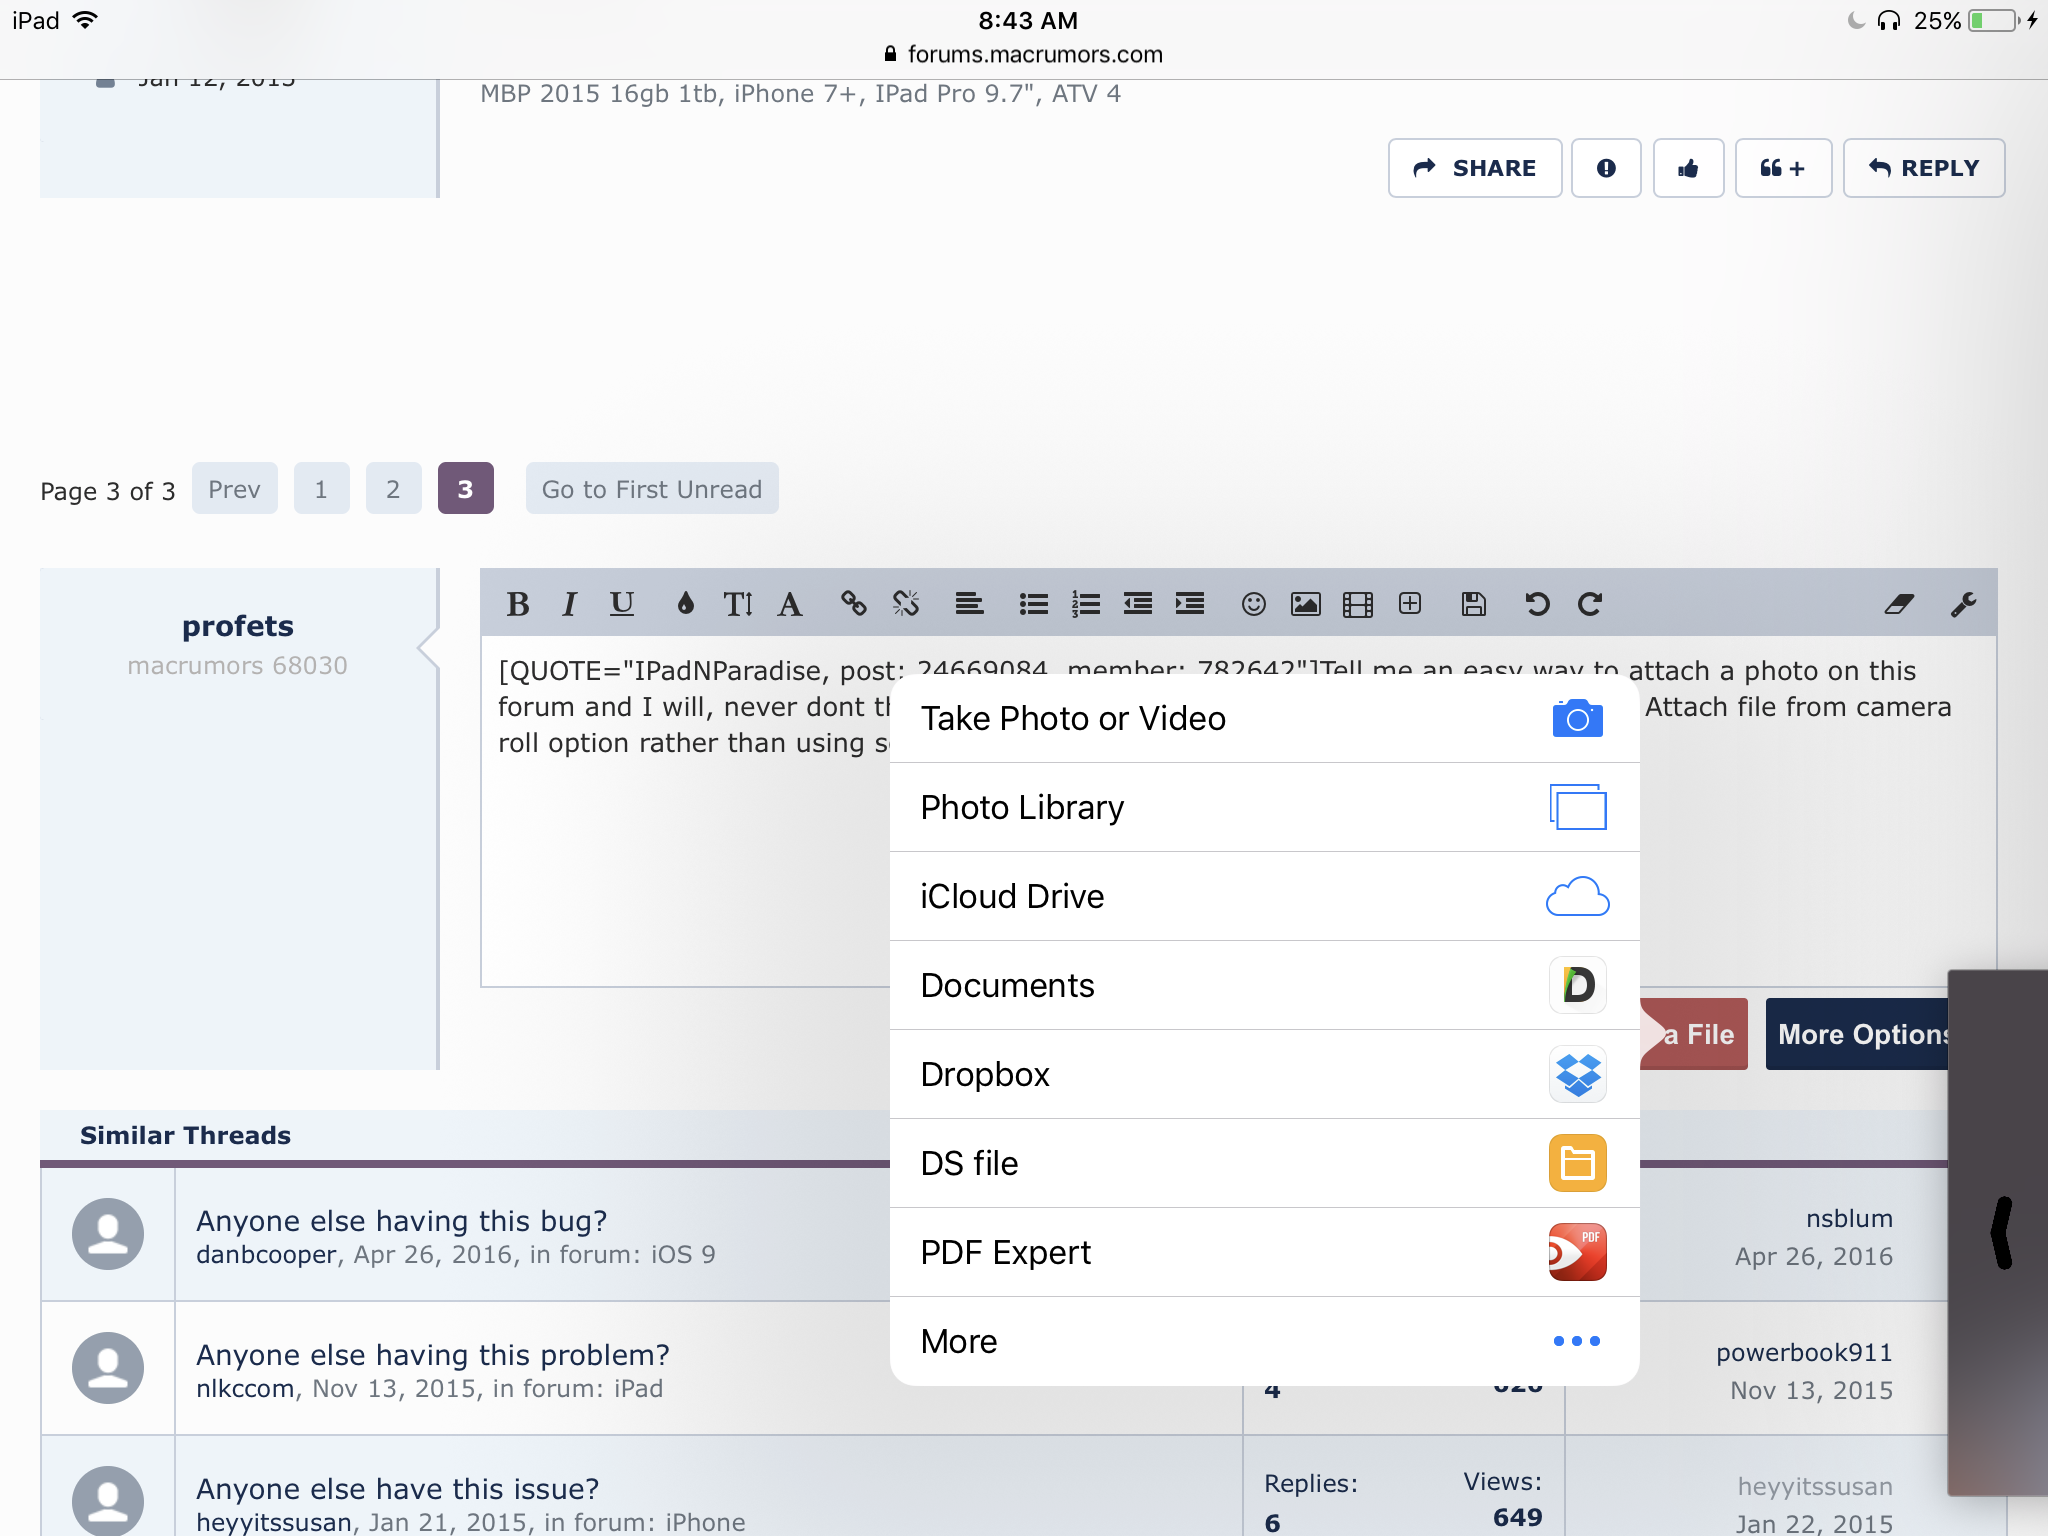Insert an image via the toolbar

(1306, 604)
